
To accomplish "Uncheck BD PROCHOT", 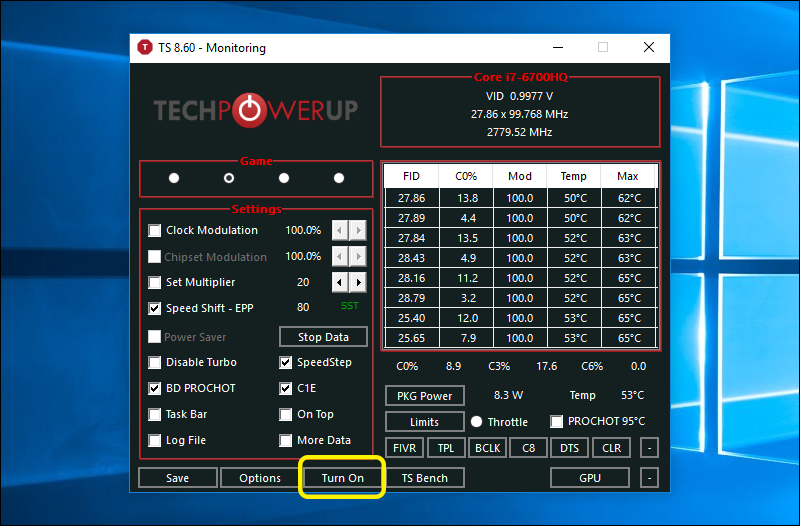I will tap(155, 389).
